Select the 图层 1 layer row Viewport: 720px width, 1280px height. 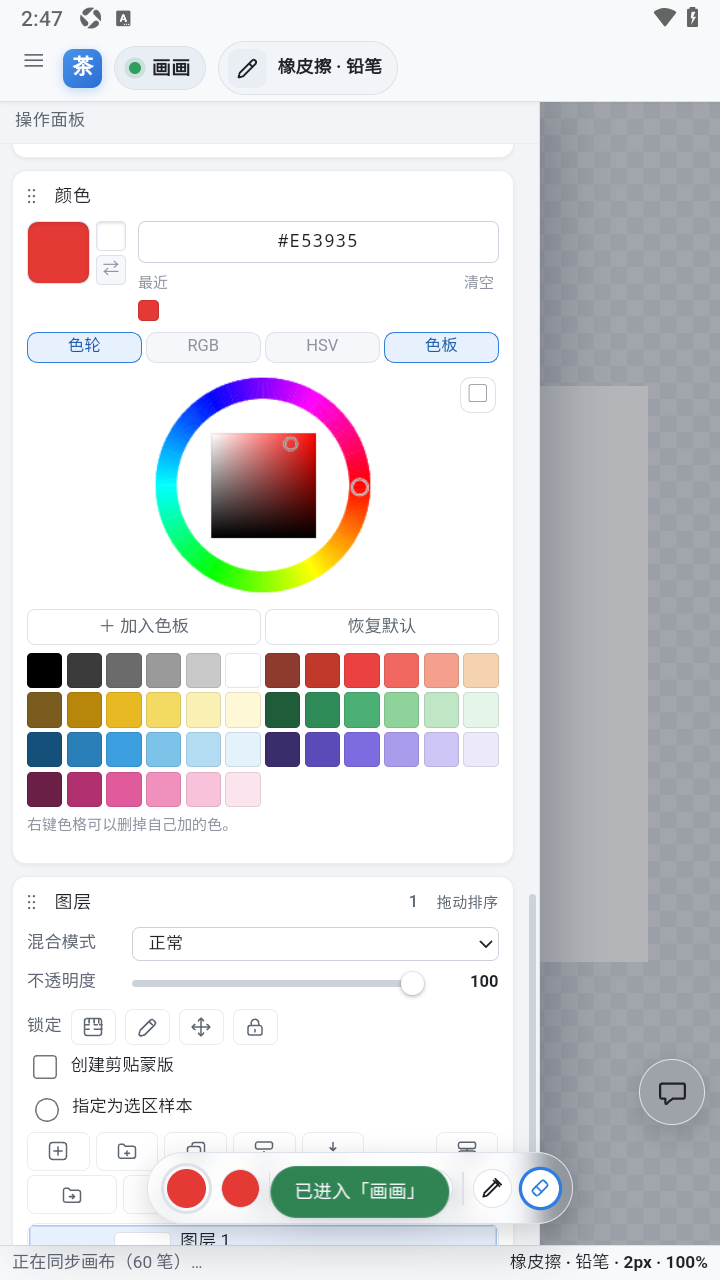point(263,1236)
